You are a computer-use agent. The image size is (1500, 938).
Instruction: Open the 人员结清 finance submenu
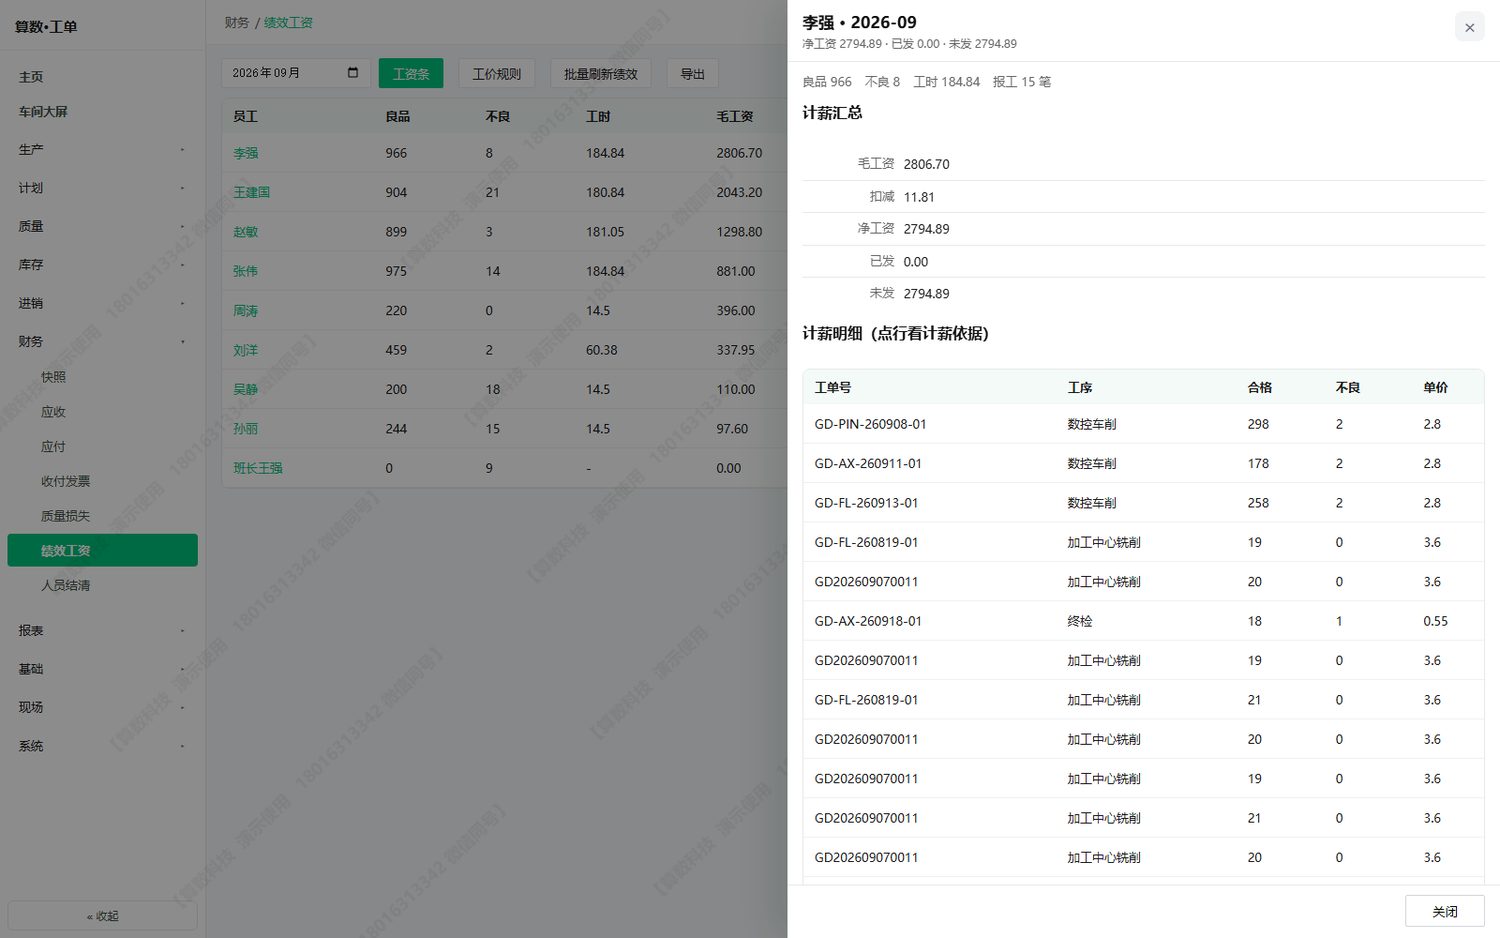click(x=102, y=585)
